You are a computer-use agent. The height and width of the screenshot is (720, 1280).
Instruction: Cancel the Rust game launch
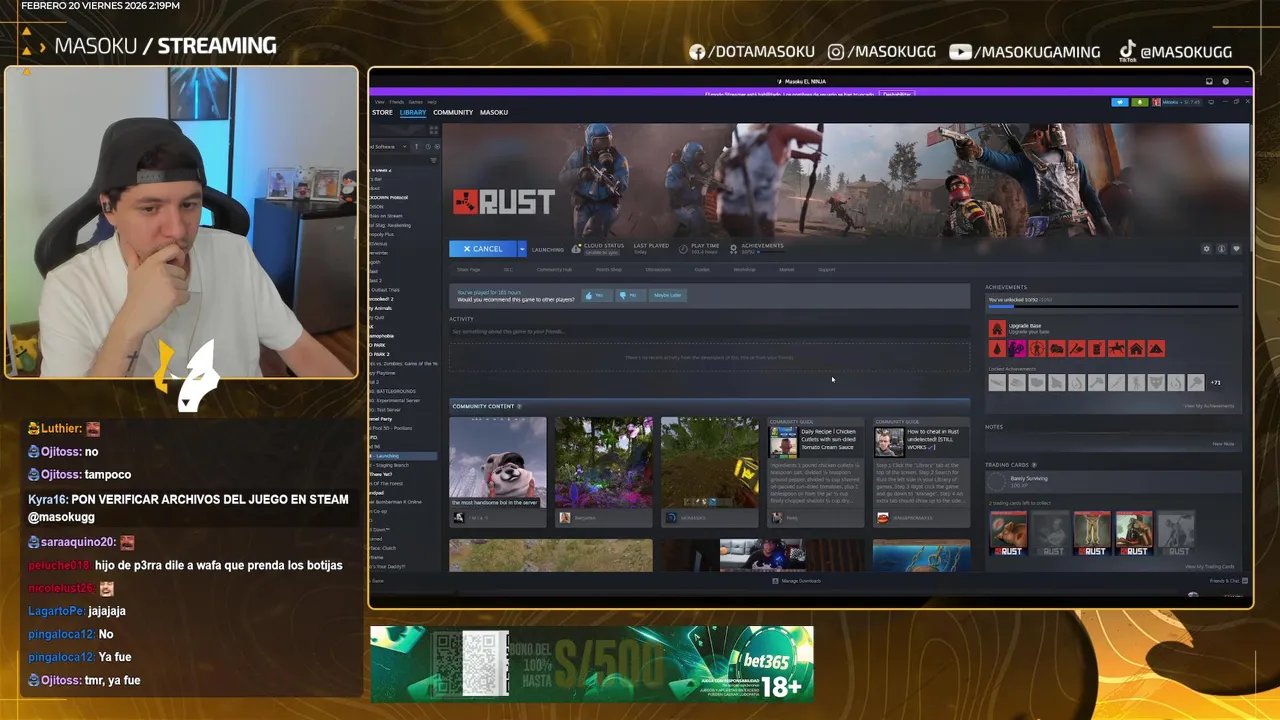click(x=483, y=249)
